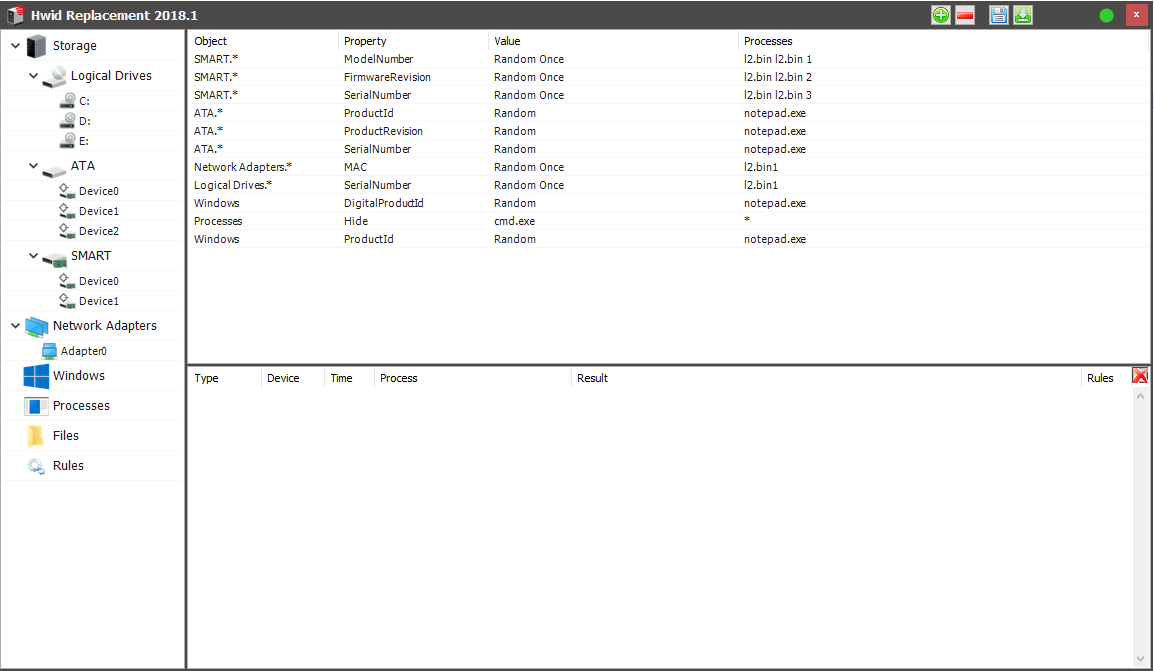Collapse the ATA tree node

point(33,166)
